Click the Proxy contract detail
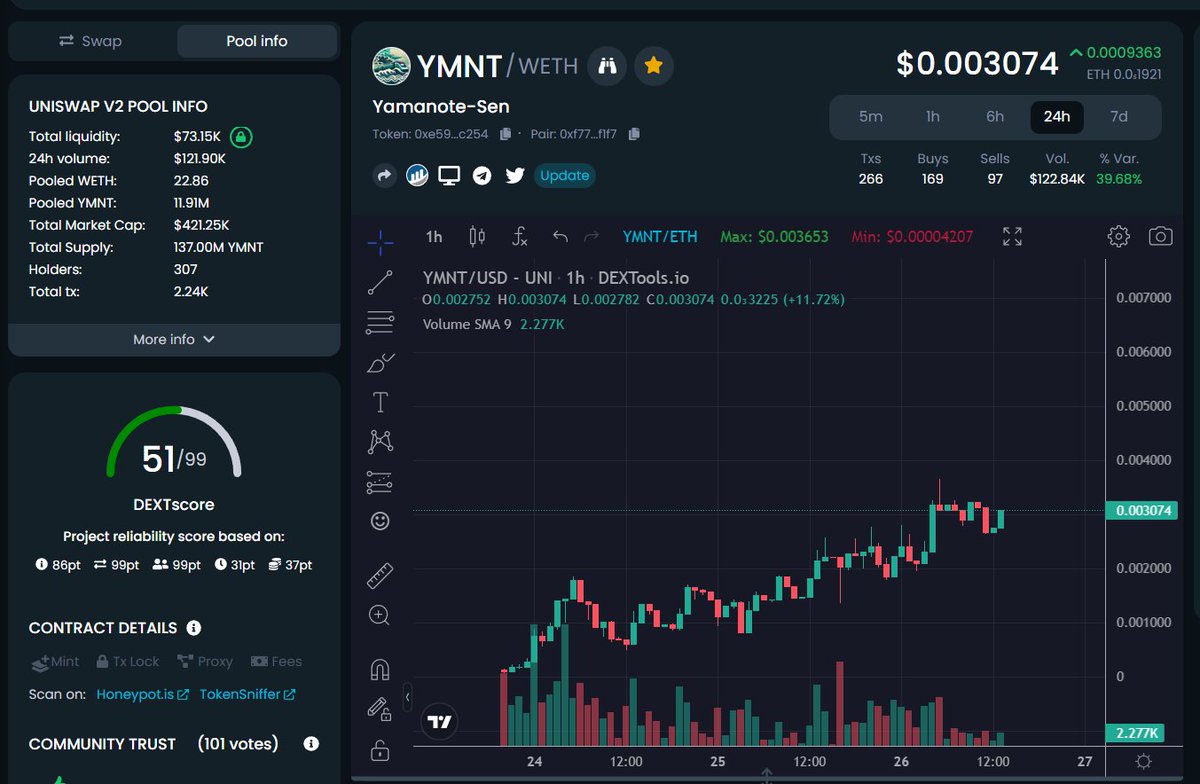This screenshot has height=784, width=1200. (x=204, y=662)
